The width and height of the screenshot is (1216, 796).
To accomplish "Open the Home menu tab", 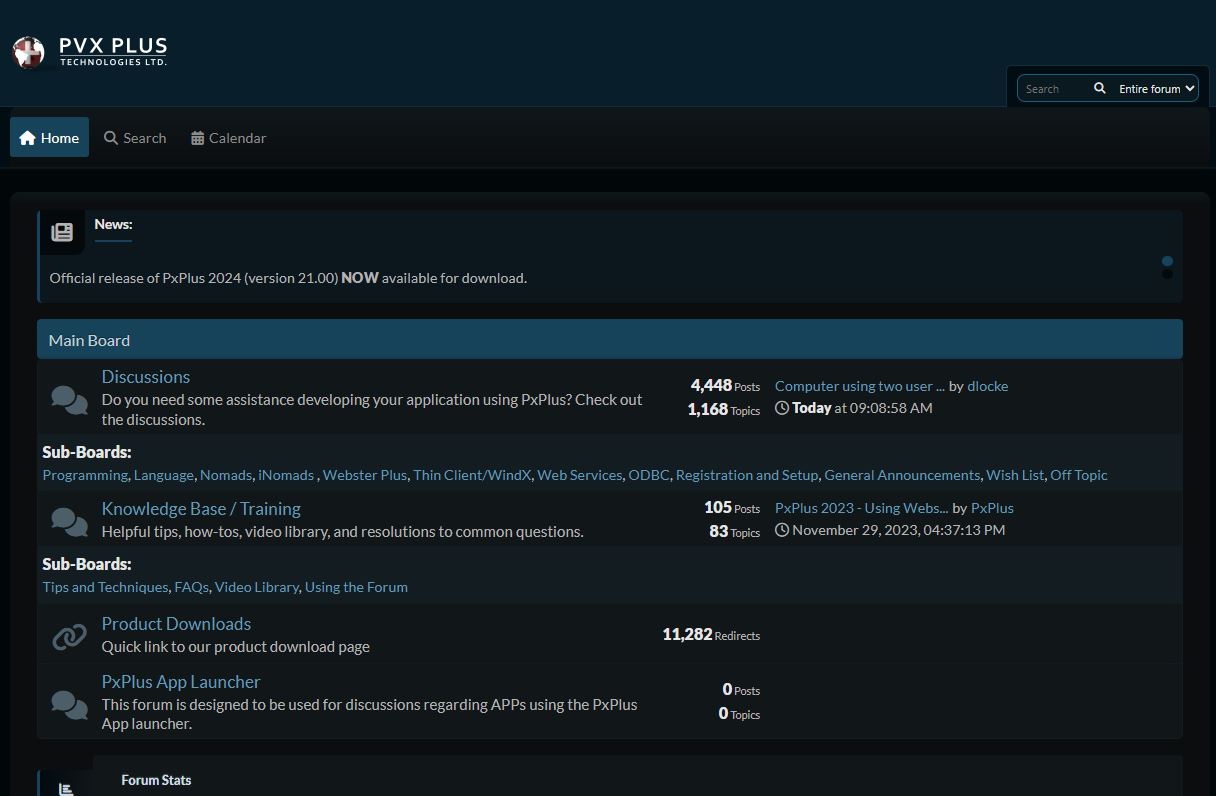I will 49,138.
